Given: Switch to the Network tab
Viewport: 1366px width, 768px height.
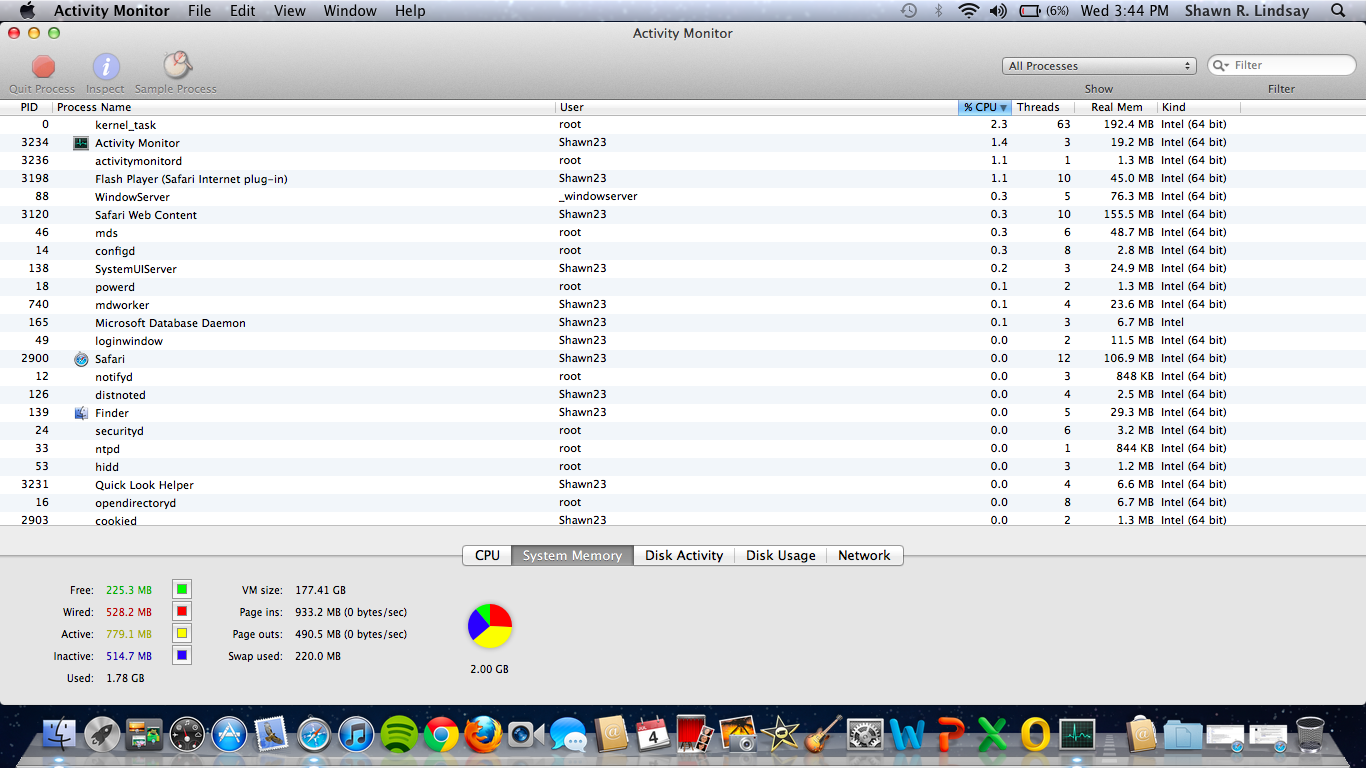Looking at the screenshot, I should pyautogui.click(x=864, y=555).
